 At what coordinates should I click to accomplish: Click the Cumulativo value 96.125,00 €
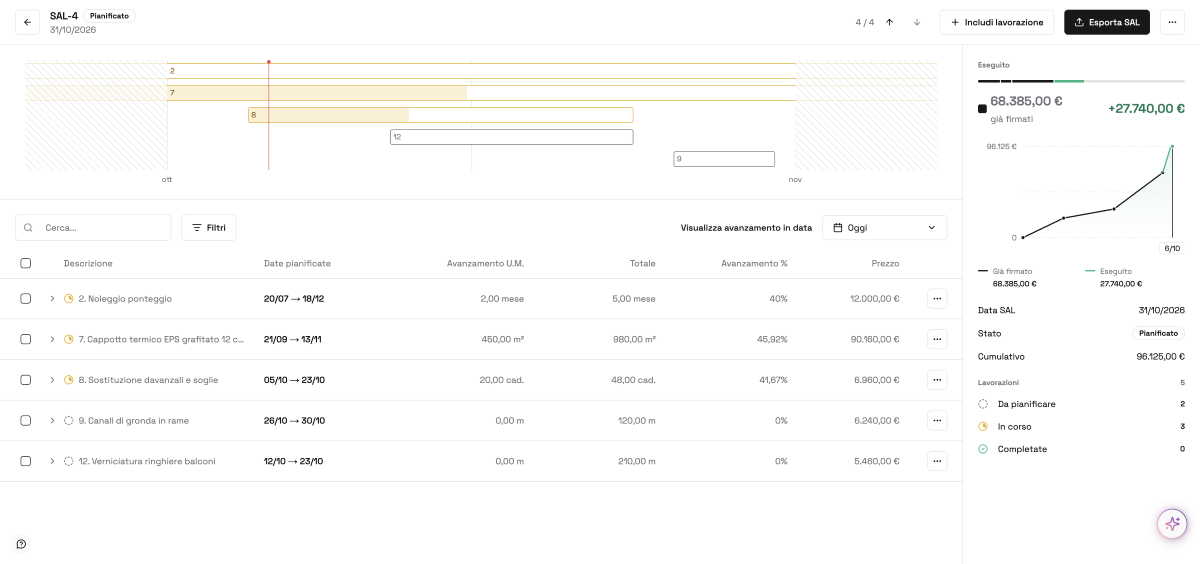[1160, 356]
